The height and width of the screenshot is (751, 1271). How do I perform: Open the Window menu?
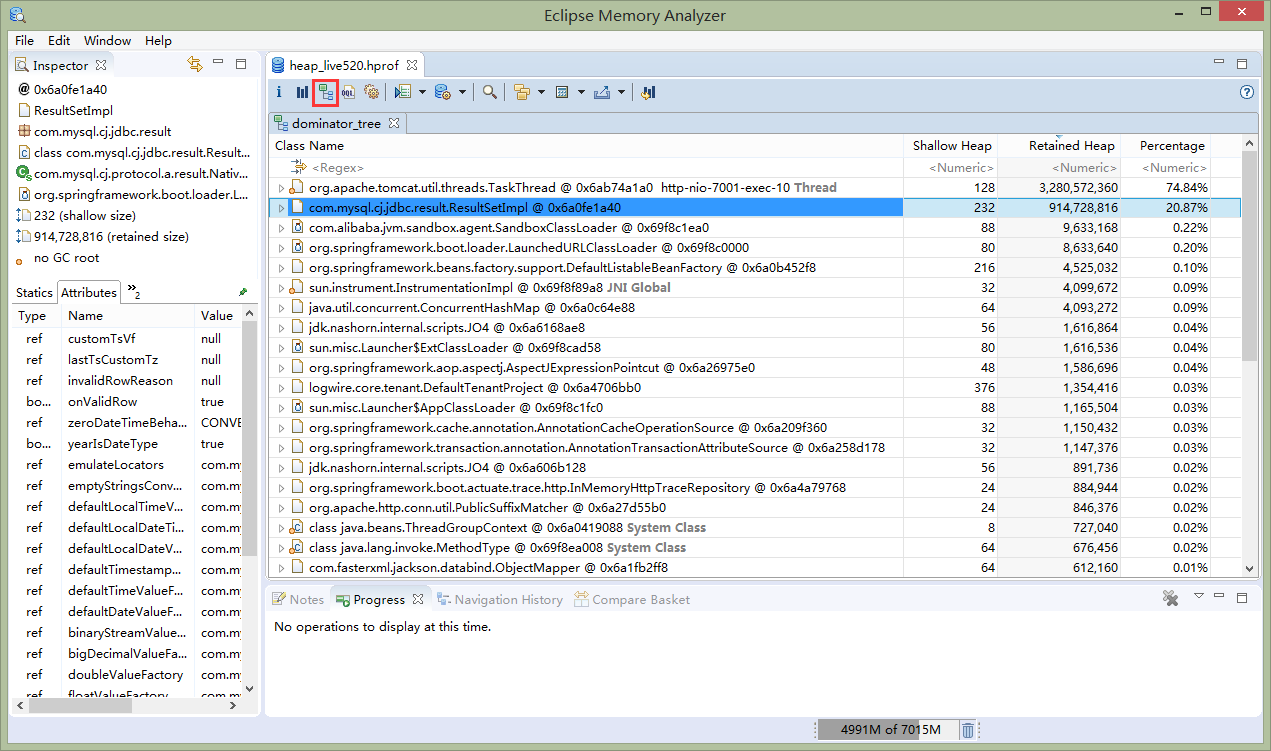tap(107, 41)
